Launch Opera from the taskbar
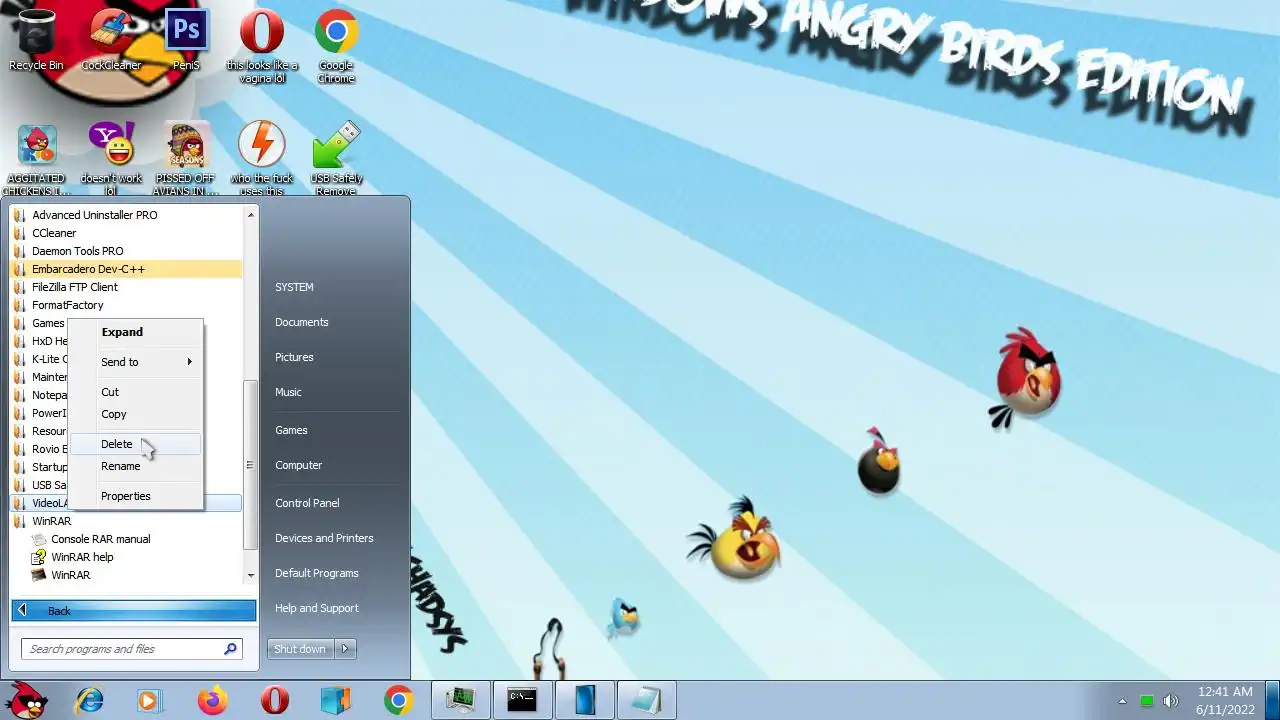 (x=274, y=700)
